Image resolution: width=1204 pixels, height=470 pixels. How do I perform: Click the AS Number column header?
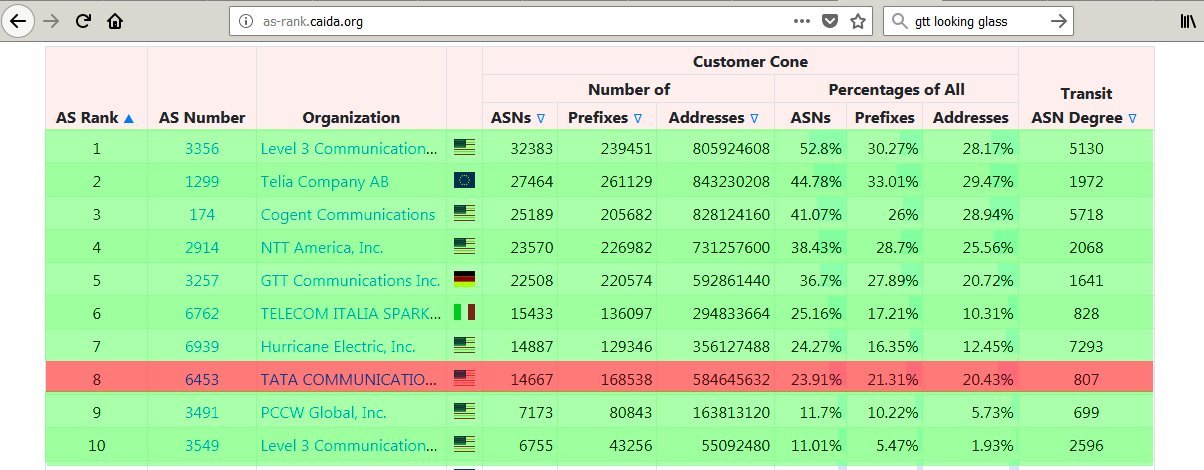[x=202, y=118]
